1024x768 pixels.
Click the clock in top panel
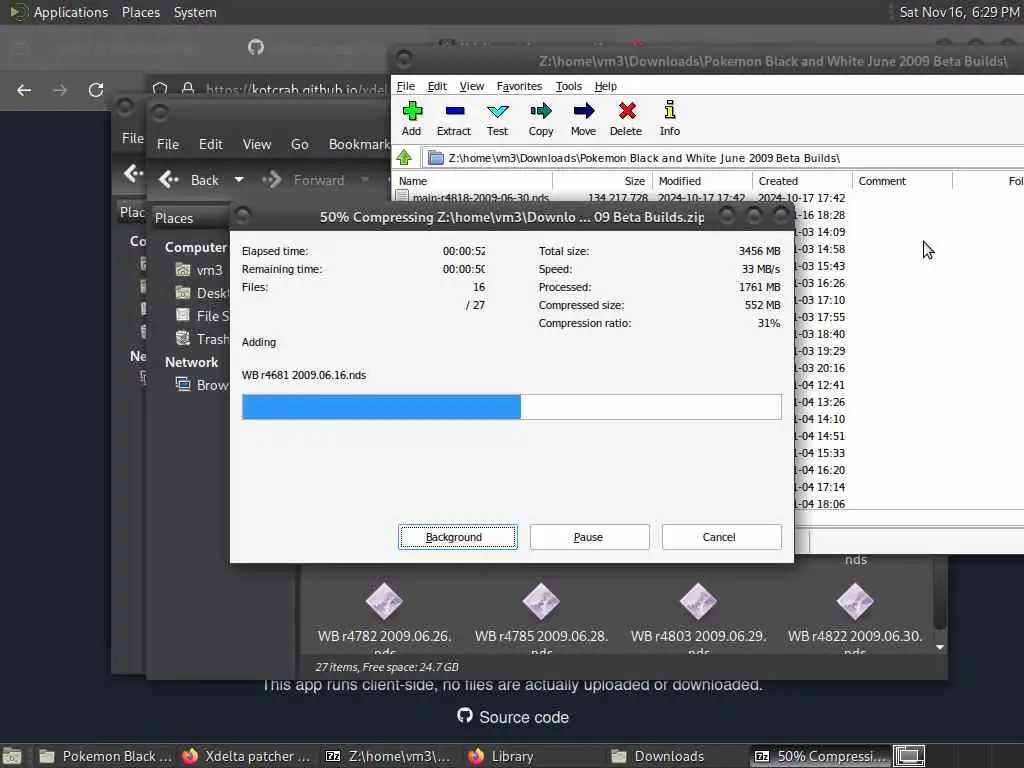click(x=959, y=12)
